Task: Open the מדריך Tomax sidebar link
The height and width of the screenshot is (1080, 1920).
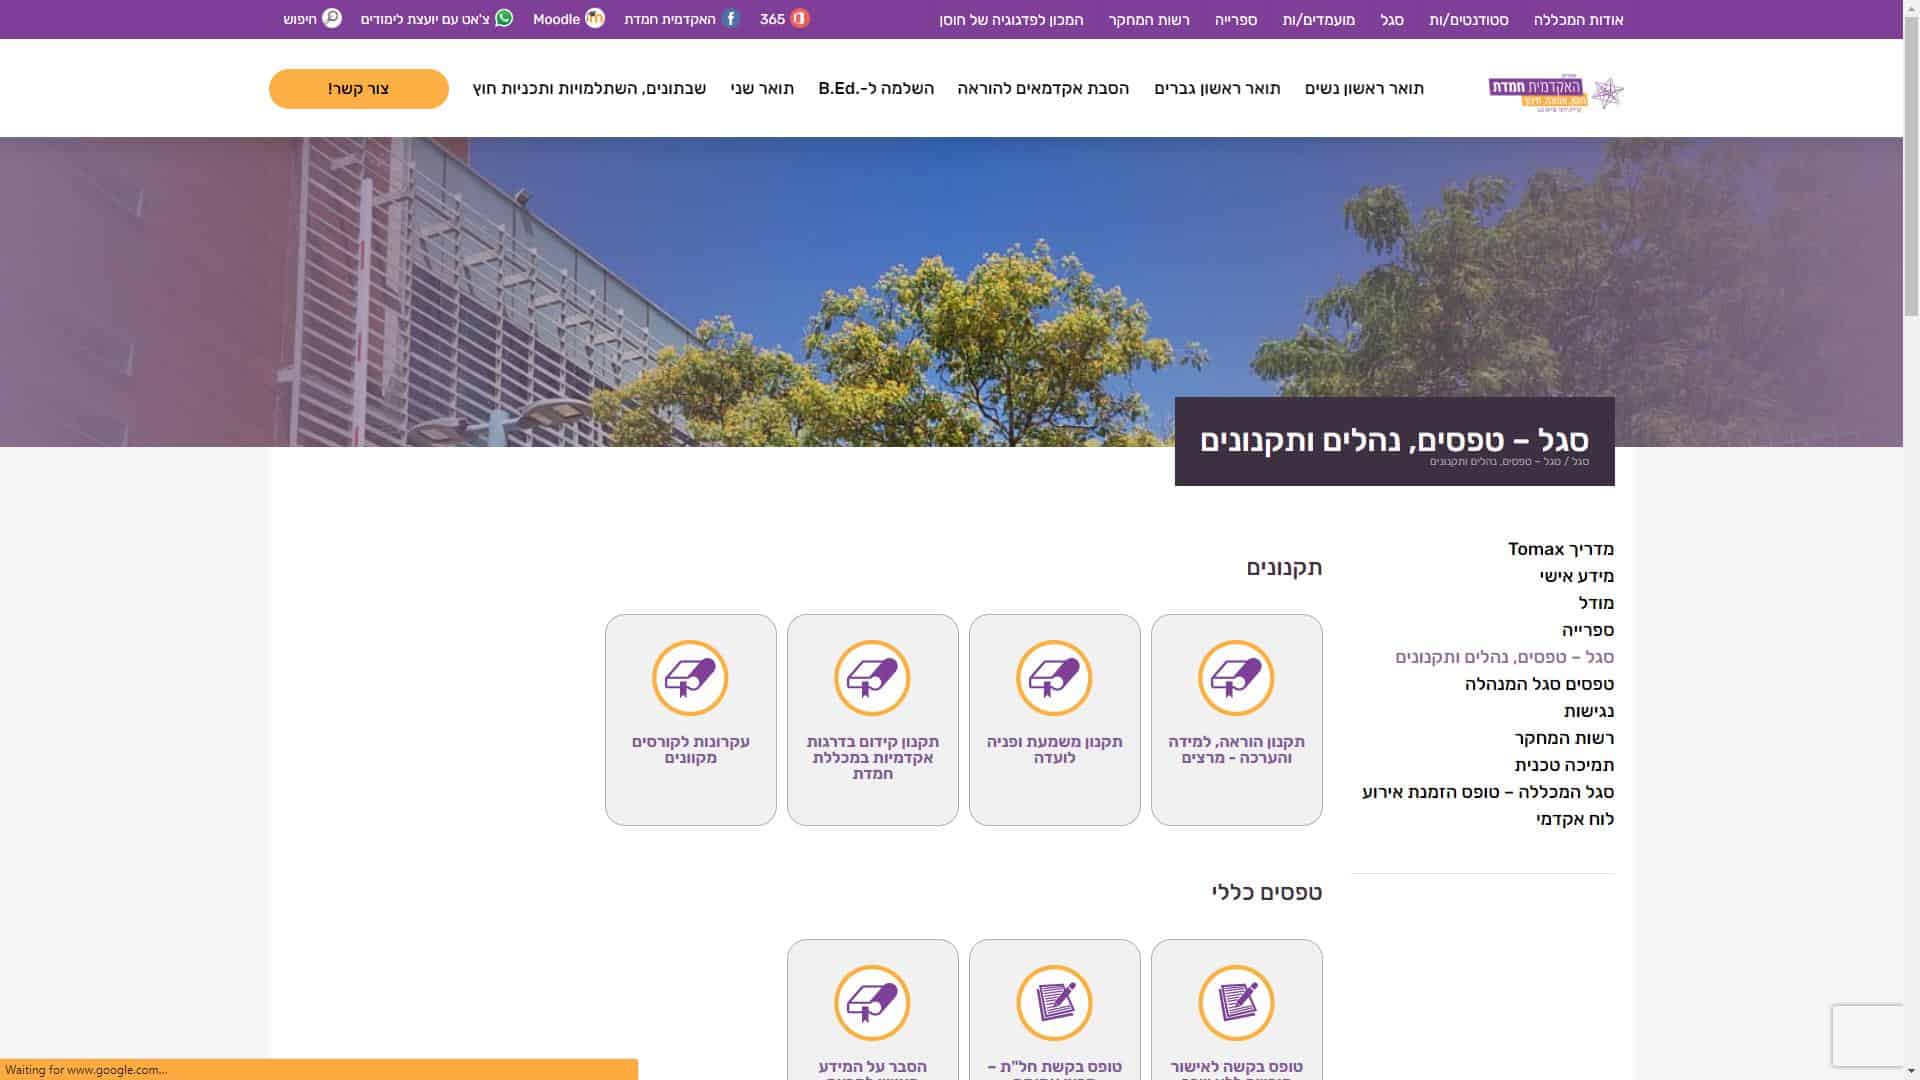Action: (x=1560, y=549)
